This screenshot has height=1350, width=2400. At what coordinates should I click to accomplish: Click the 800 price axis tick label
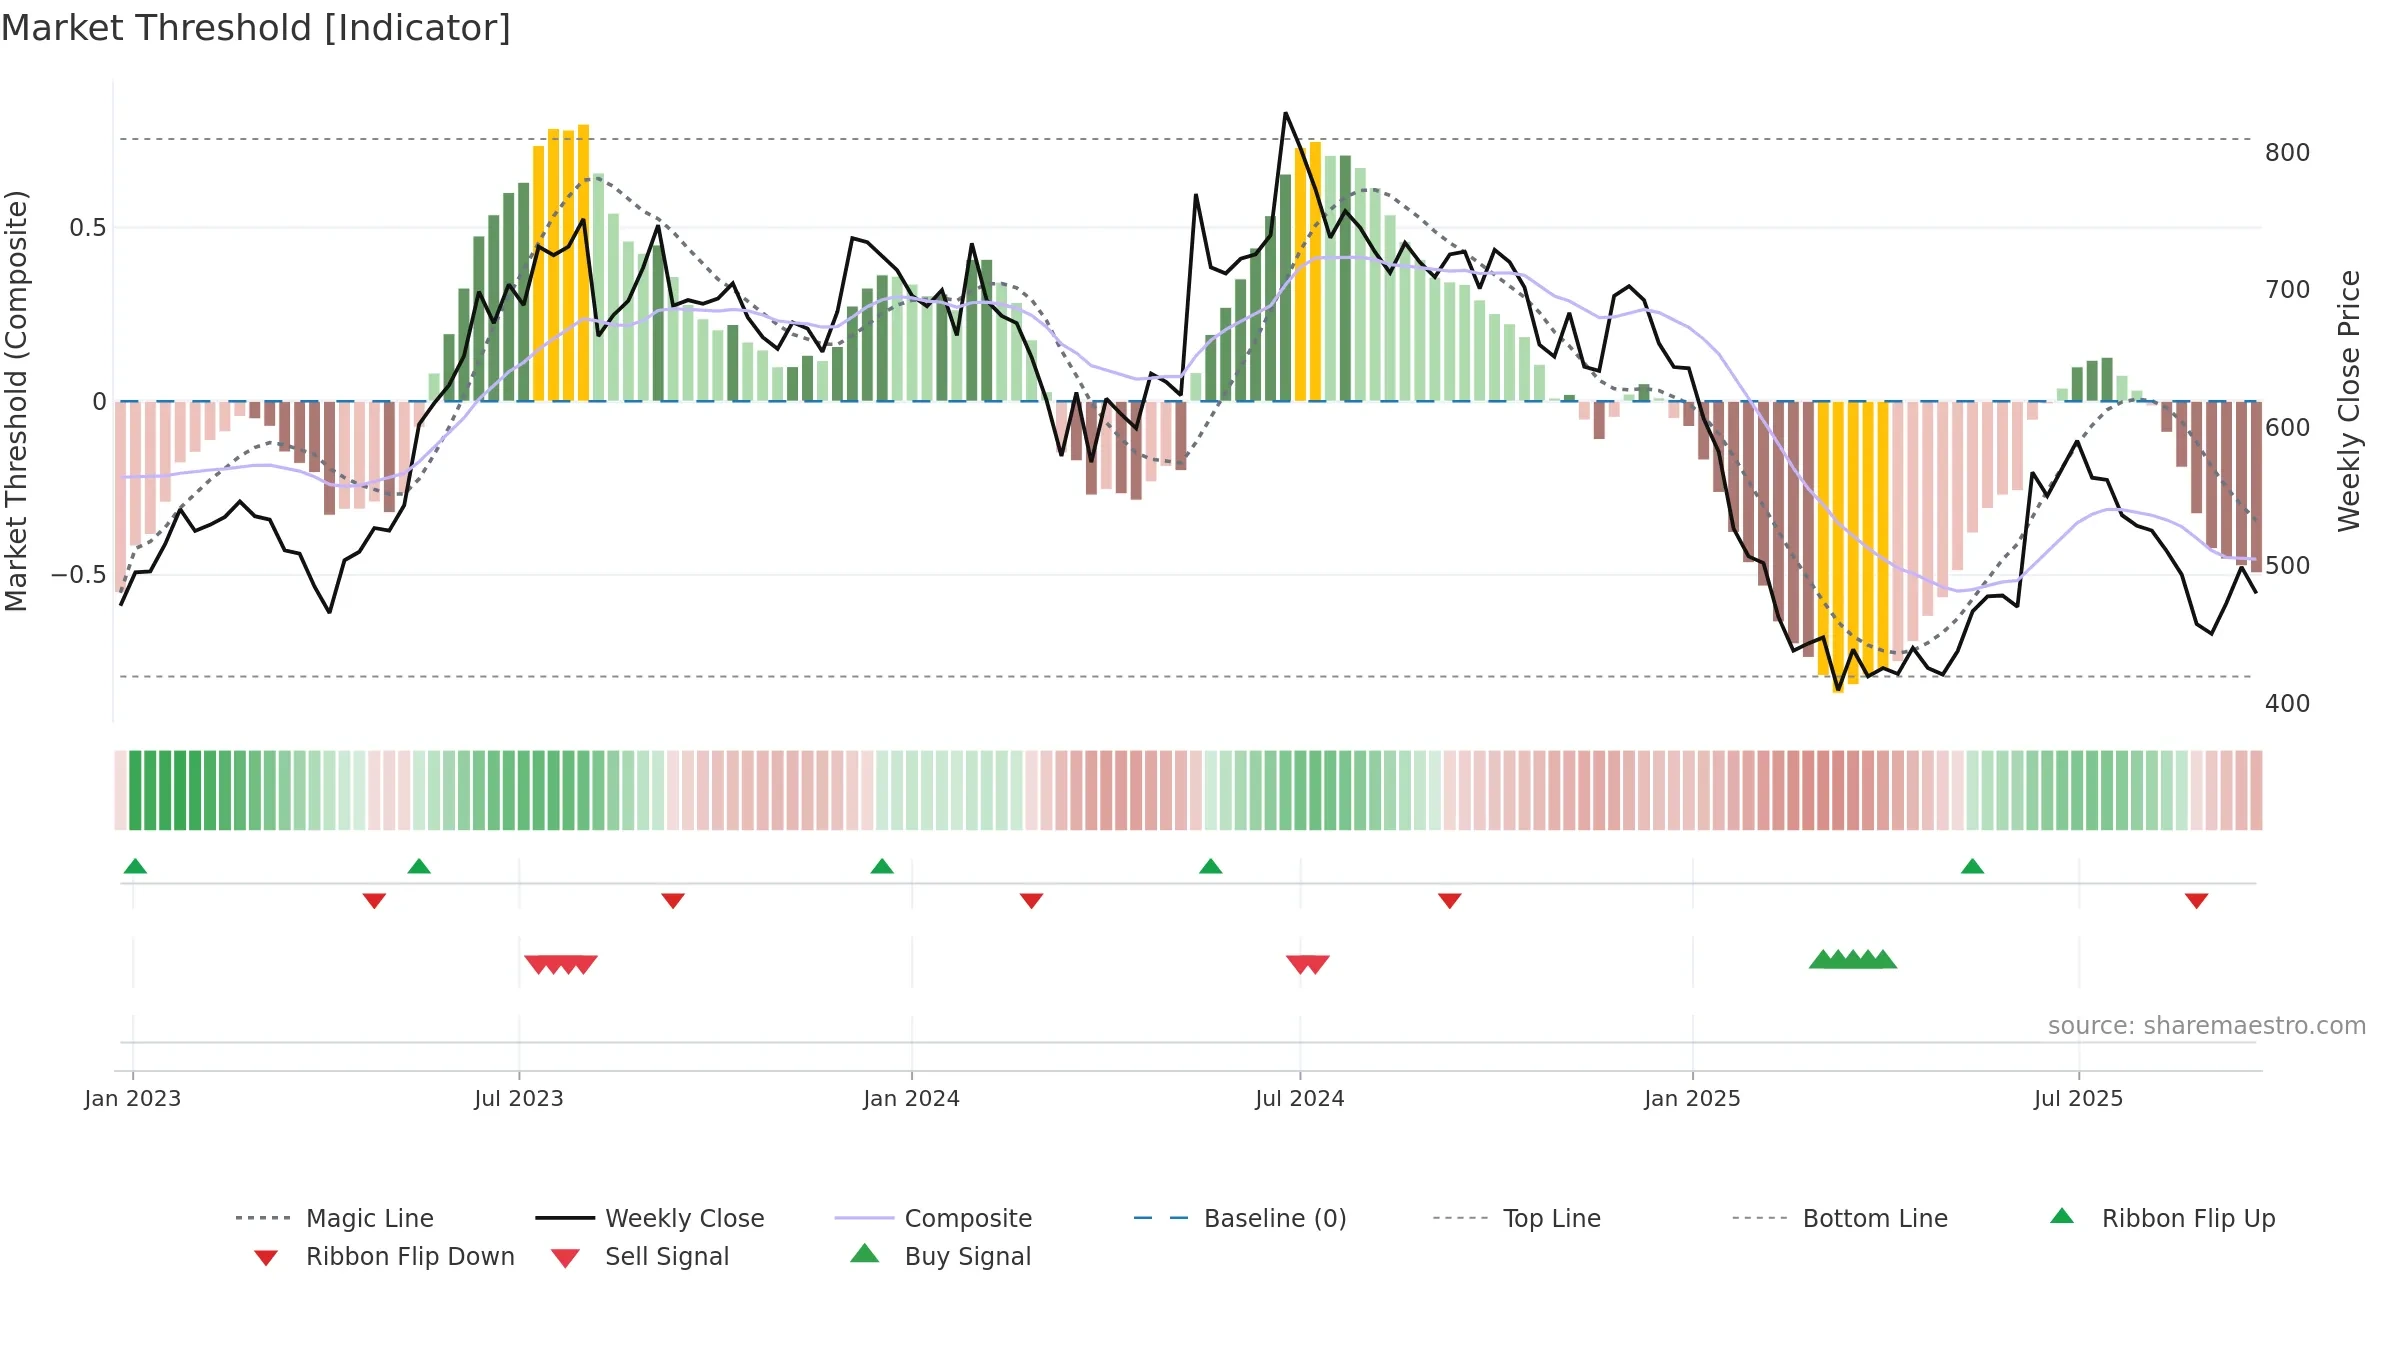tap(2288, 153)
